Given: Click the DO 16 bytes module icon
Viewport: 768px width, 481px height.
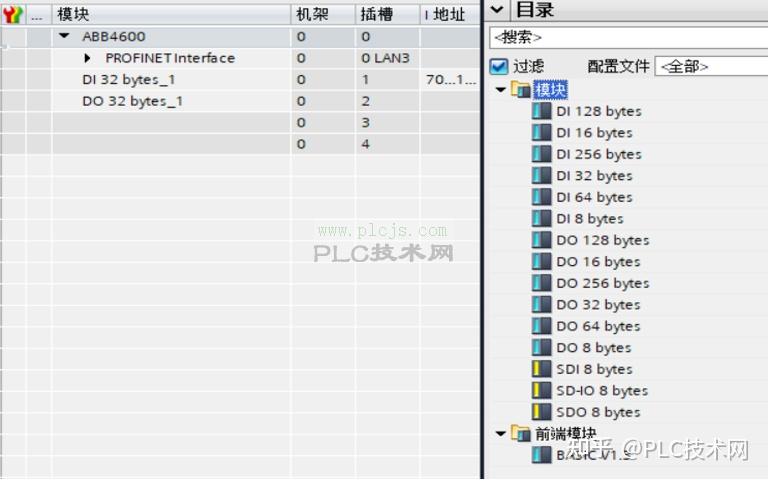Looking at the screenshot, I should [541, 262].
